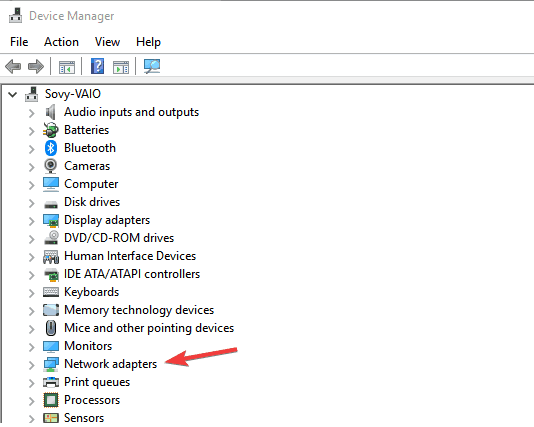The image size is (534, 427).
Task: Open the View menu
Action: click(x=107, y=42)
